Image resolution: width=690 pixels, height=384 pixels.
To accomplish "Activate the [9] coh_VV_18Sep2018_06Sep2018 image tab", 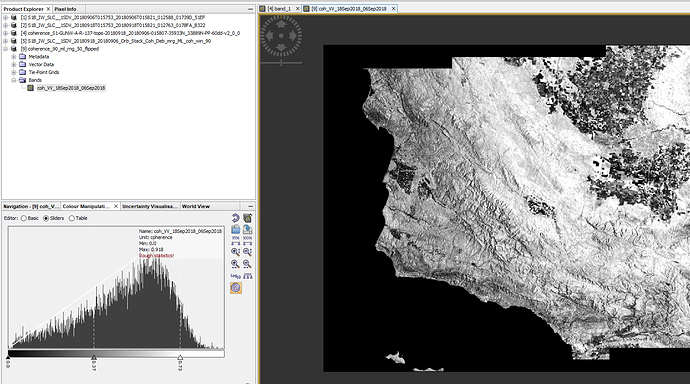I will pos(349,9).
